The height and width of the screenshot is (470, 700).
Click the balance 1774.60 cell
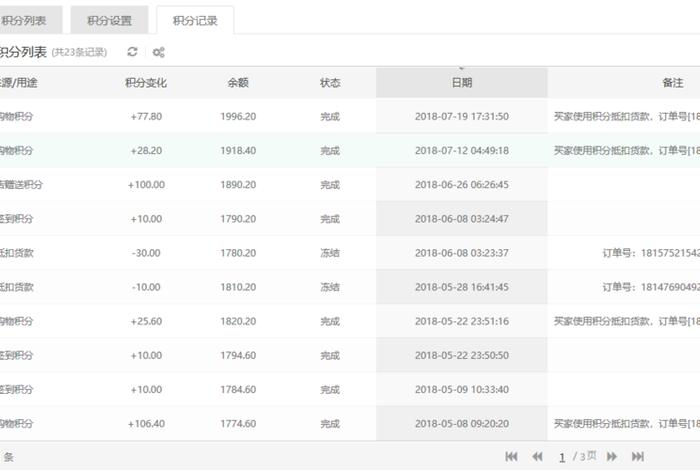[238, 424]
